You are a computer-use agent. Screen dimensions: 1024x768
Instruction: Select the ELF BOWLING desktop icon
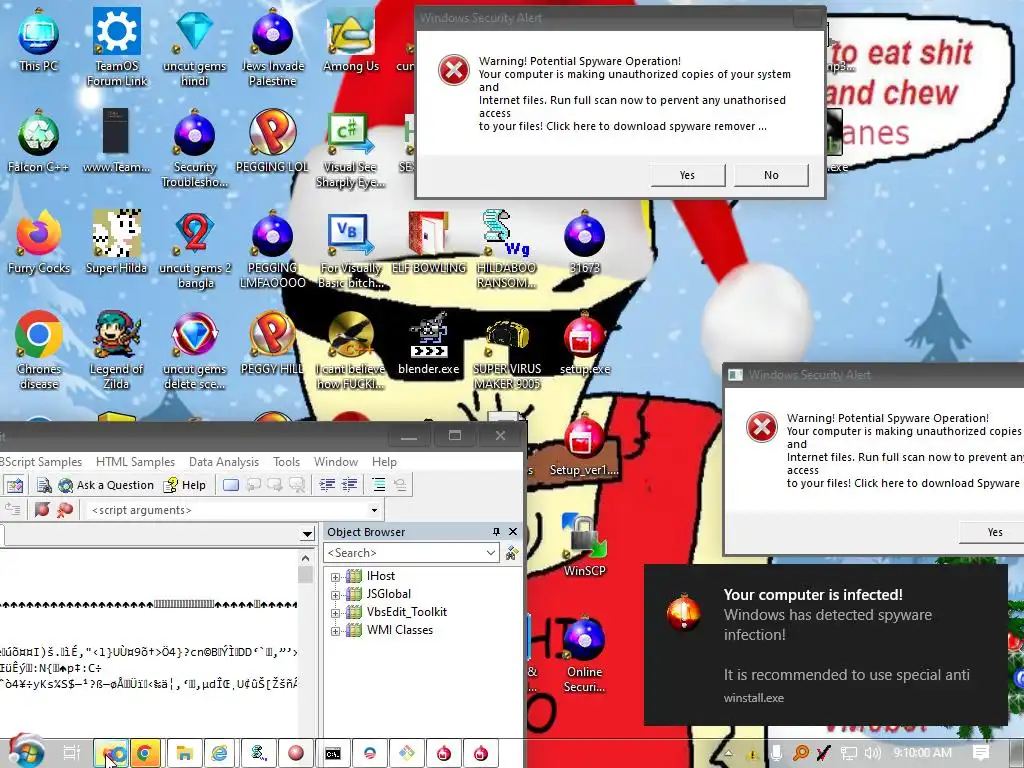(x=428, y=243)
